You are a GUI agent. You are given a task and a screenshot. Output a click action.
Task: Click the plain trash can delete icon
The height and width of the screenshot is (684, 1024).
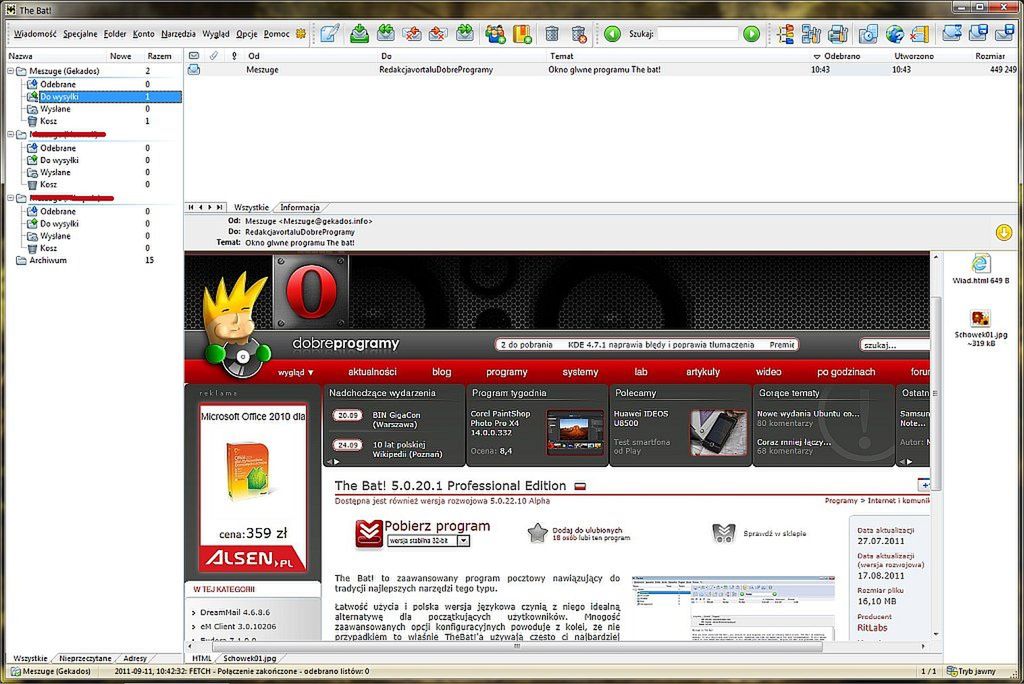click(x=552, y=33)
